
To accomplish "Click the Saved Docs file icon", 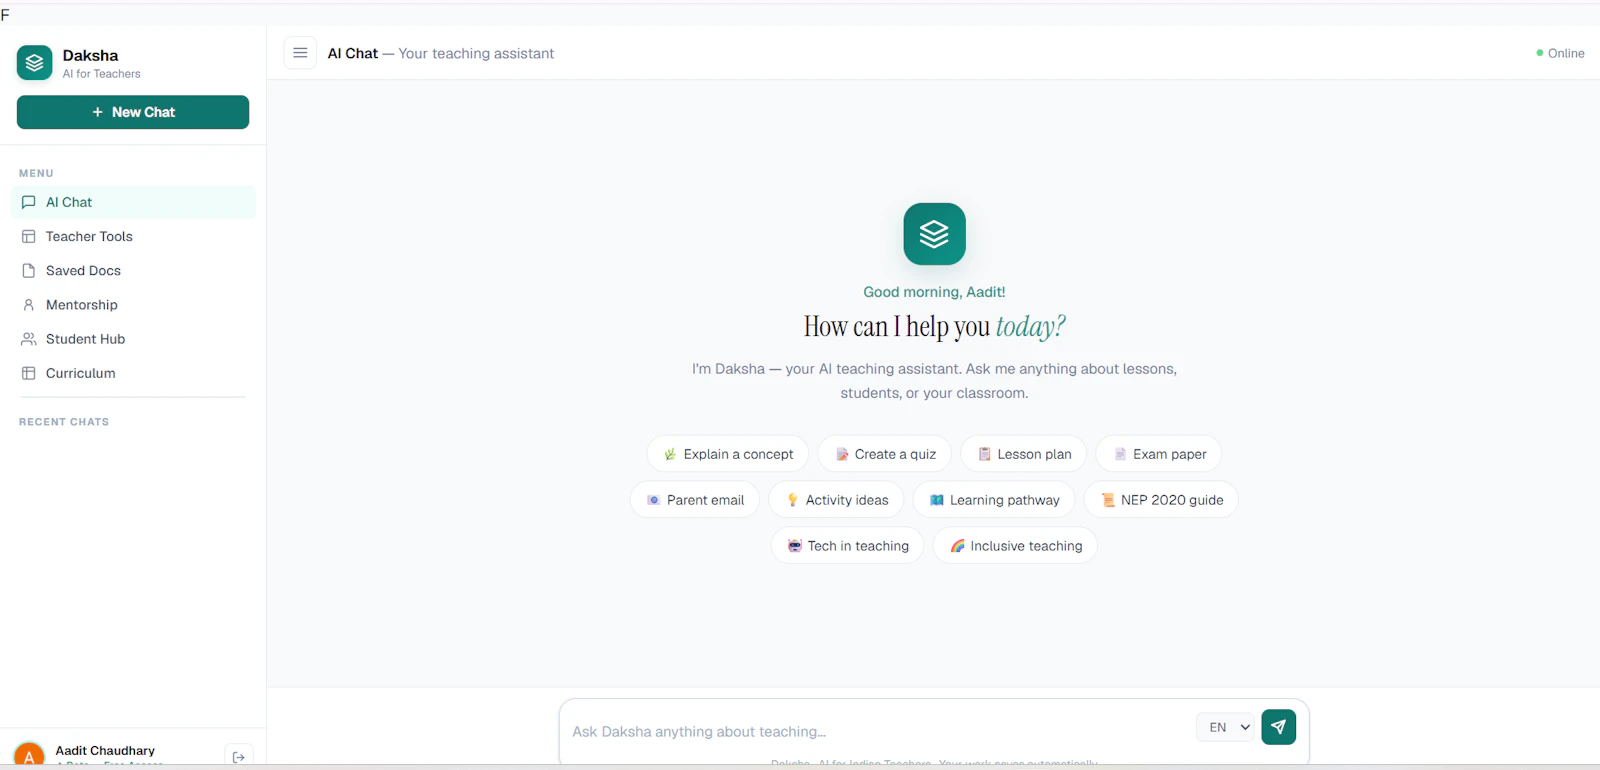I will coord(29,270).
